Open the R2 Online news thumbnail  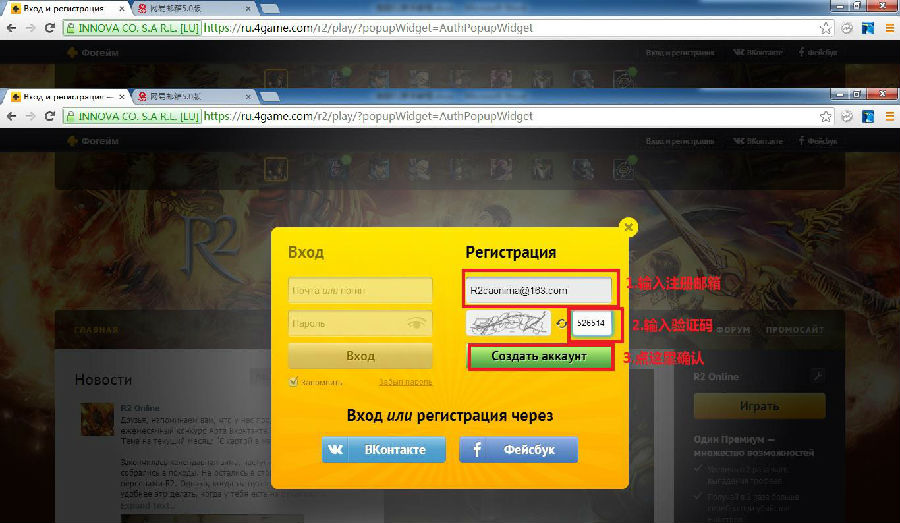coord(96,420)
